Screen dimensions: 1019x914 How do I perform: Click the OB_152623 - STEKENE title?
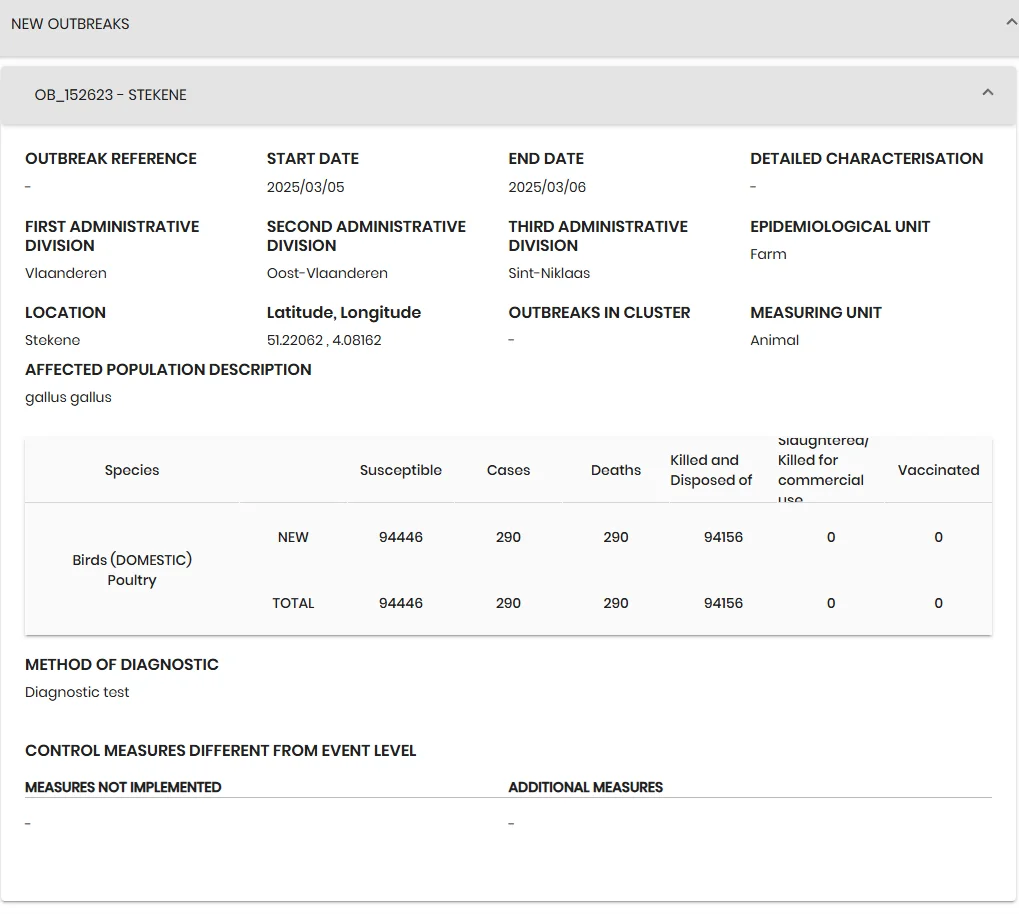point(110,95)
